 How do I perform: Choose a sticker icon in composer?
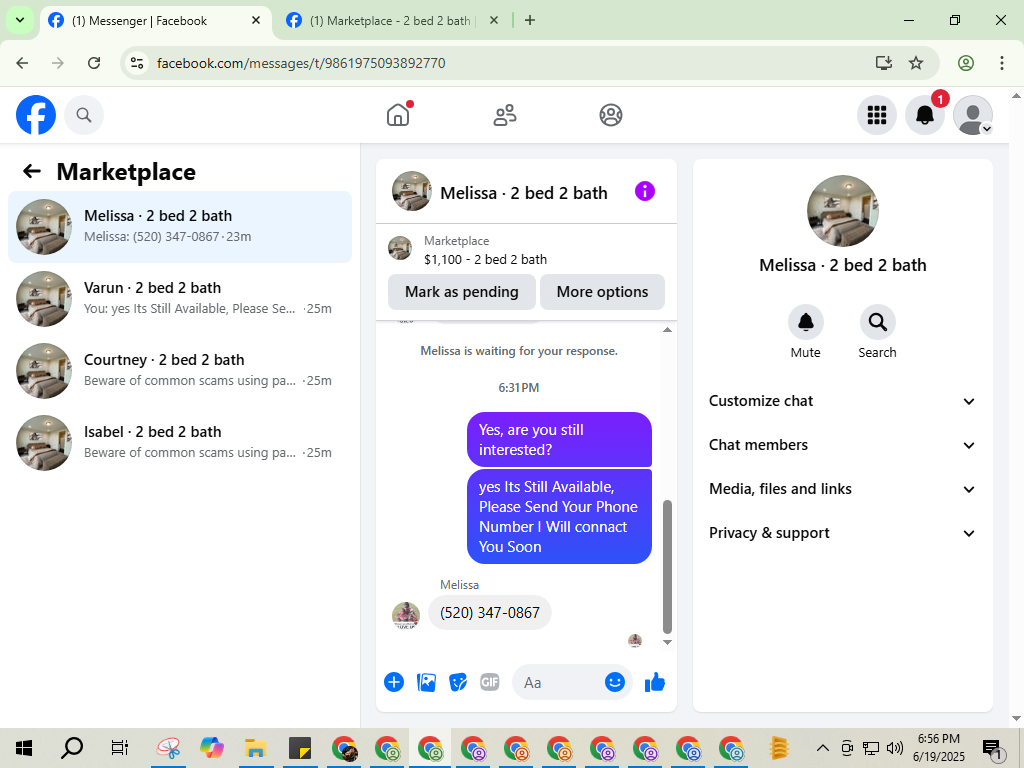[458, 682]
